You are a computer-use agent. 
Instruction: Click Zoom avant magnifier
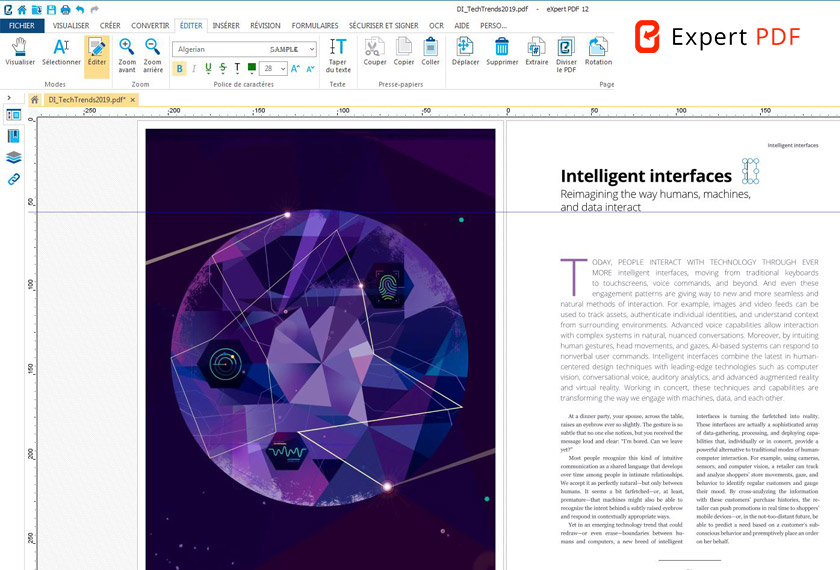pos(127,55)
